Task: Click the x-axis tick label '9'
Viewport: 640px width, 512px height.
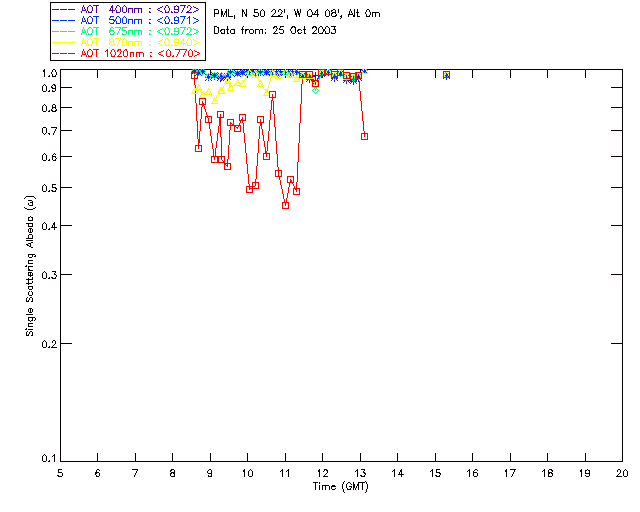Action: [210, 473]
